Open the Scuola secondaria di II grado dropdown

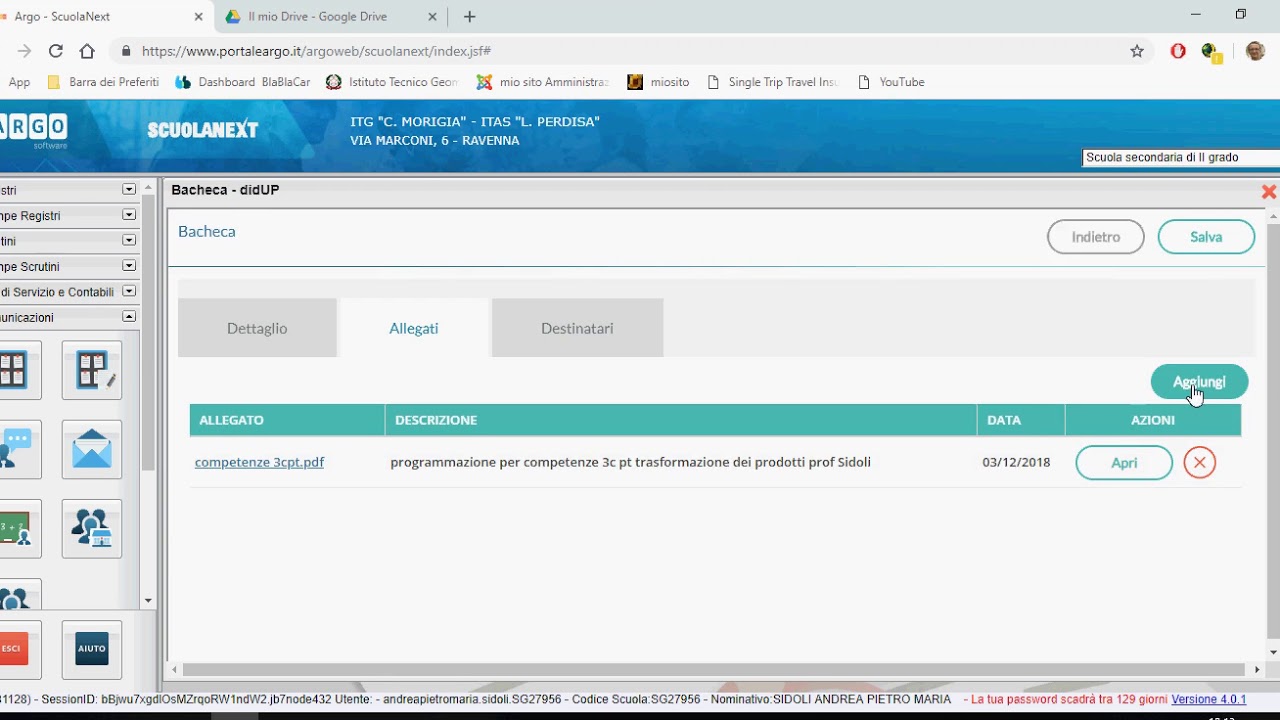tap(1181, 157)
